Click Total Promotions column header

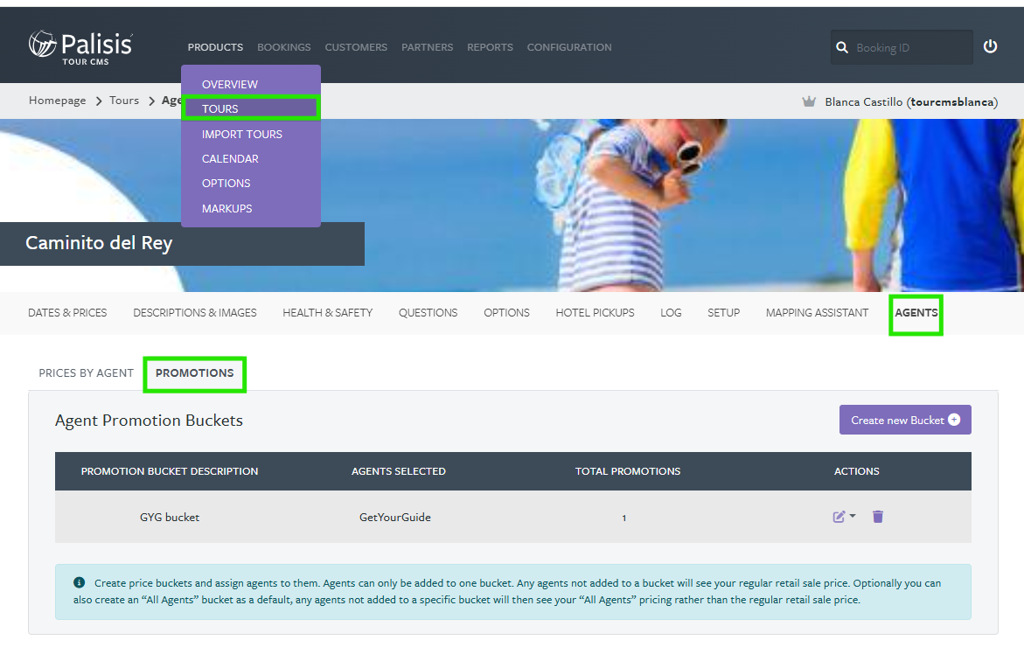tap(628, 471)
